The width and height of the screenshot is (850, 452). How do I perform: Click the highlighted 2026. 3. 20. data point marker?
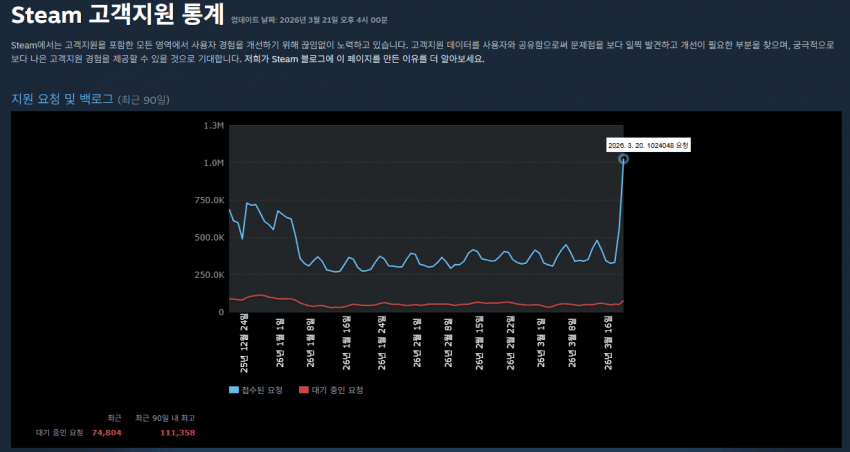623,159
